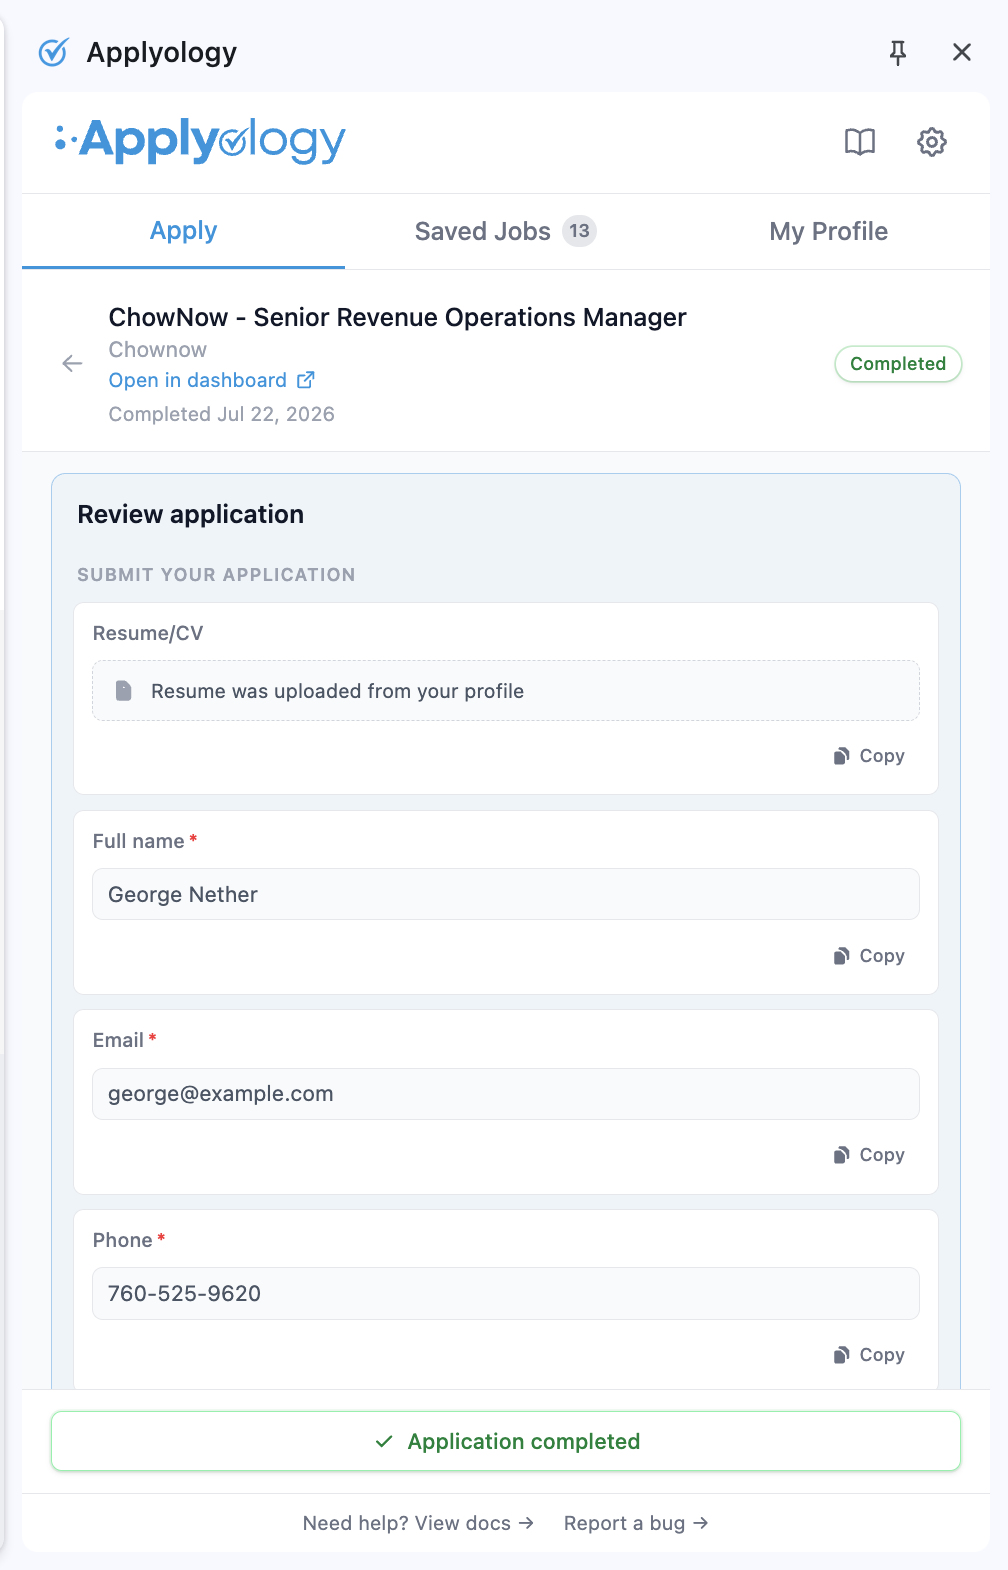Image resolution: width=1008 pixels, height=1570 pixels.
Task: Open the My Profile tab
Action: click(x=828, y=231)
